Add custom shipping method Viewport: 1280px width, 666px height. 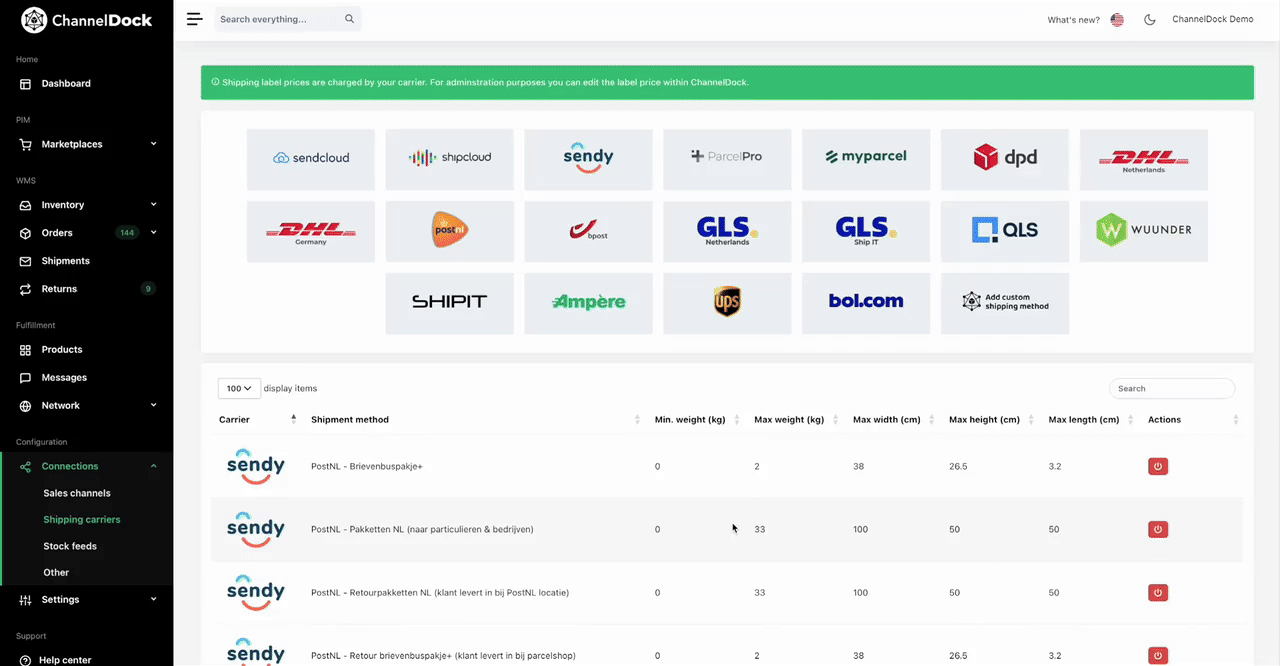[x=1005, y=303]
